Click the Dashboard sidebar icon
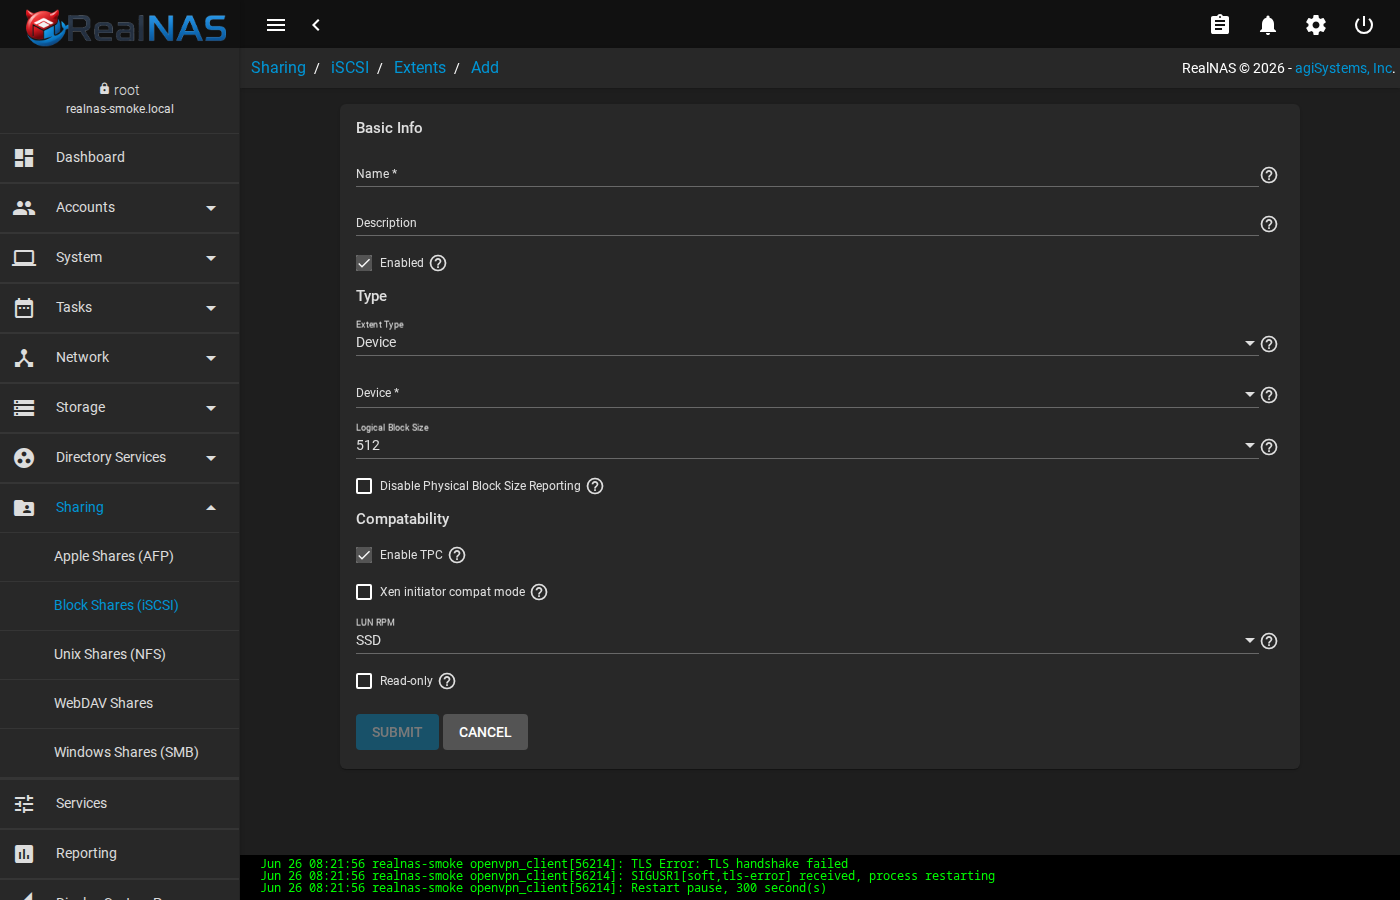 pyautogui.click(x=24, y=158)
